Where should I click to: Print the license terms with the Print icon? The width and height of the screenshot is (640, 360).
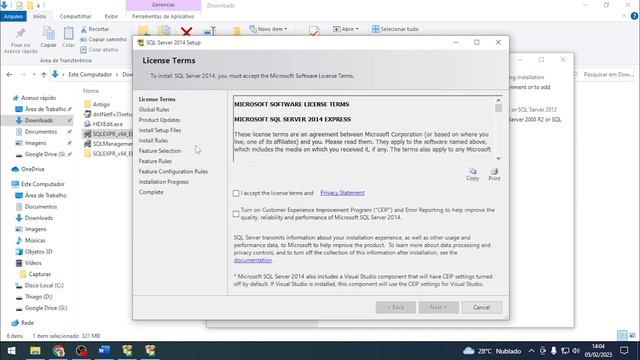point(494,174)
